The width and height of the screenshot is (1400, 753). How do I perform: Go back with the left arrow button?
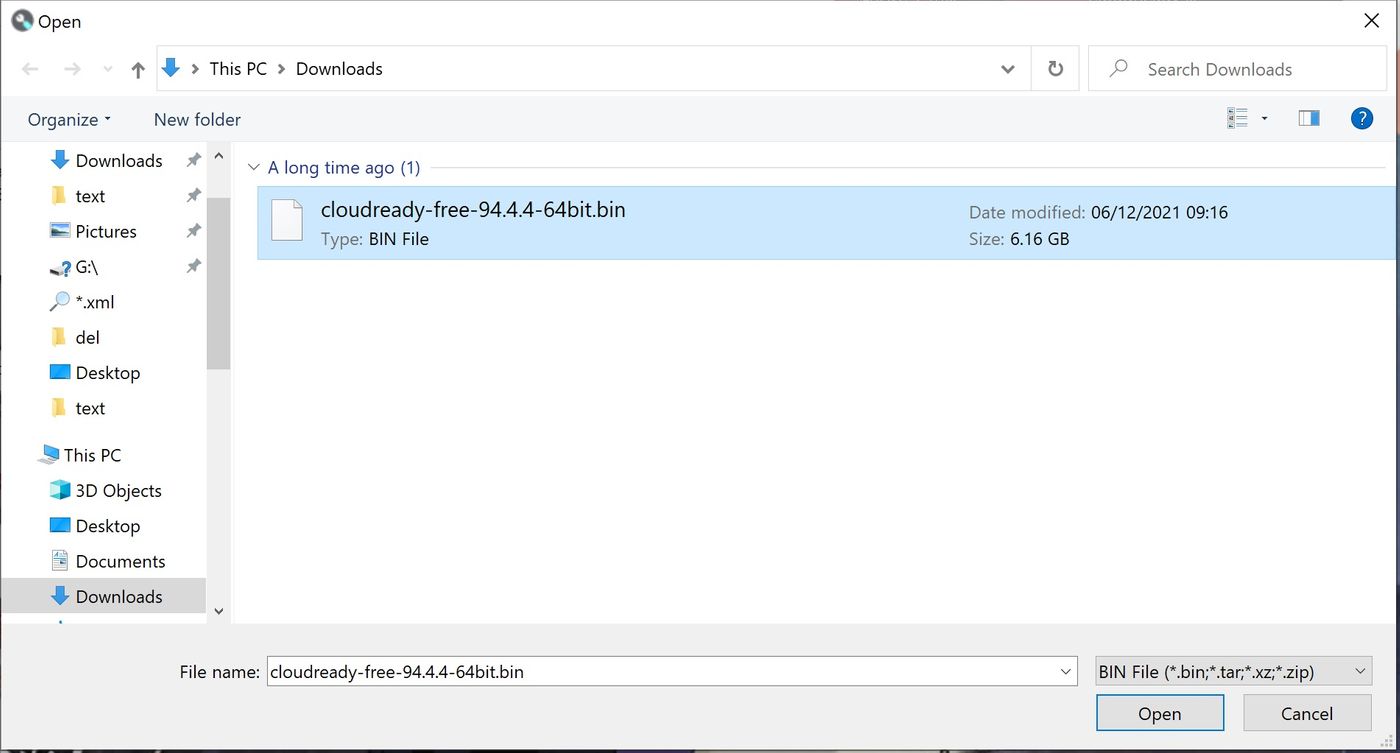[x=30, y=69]
